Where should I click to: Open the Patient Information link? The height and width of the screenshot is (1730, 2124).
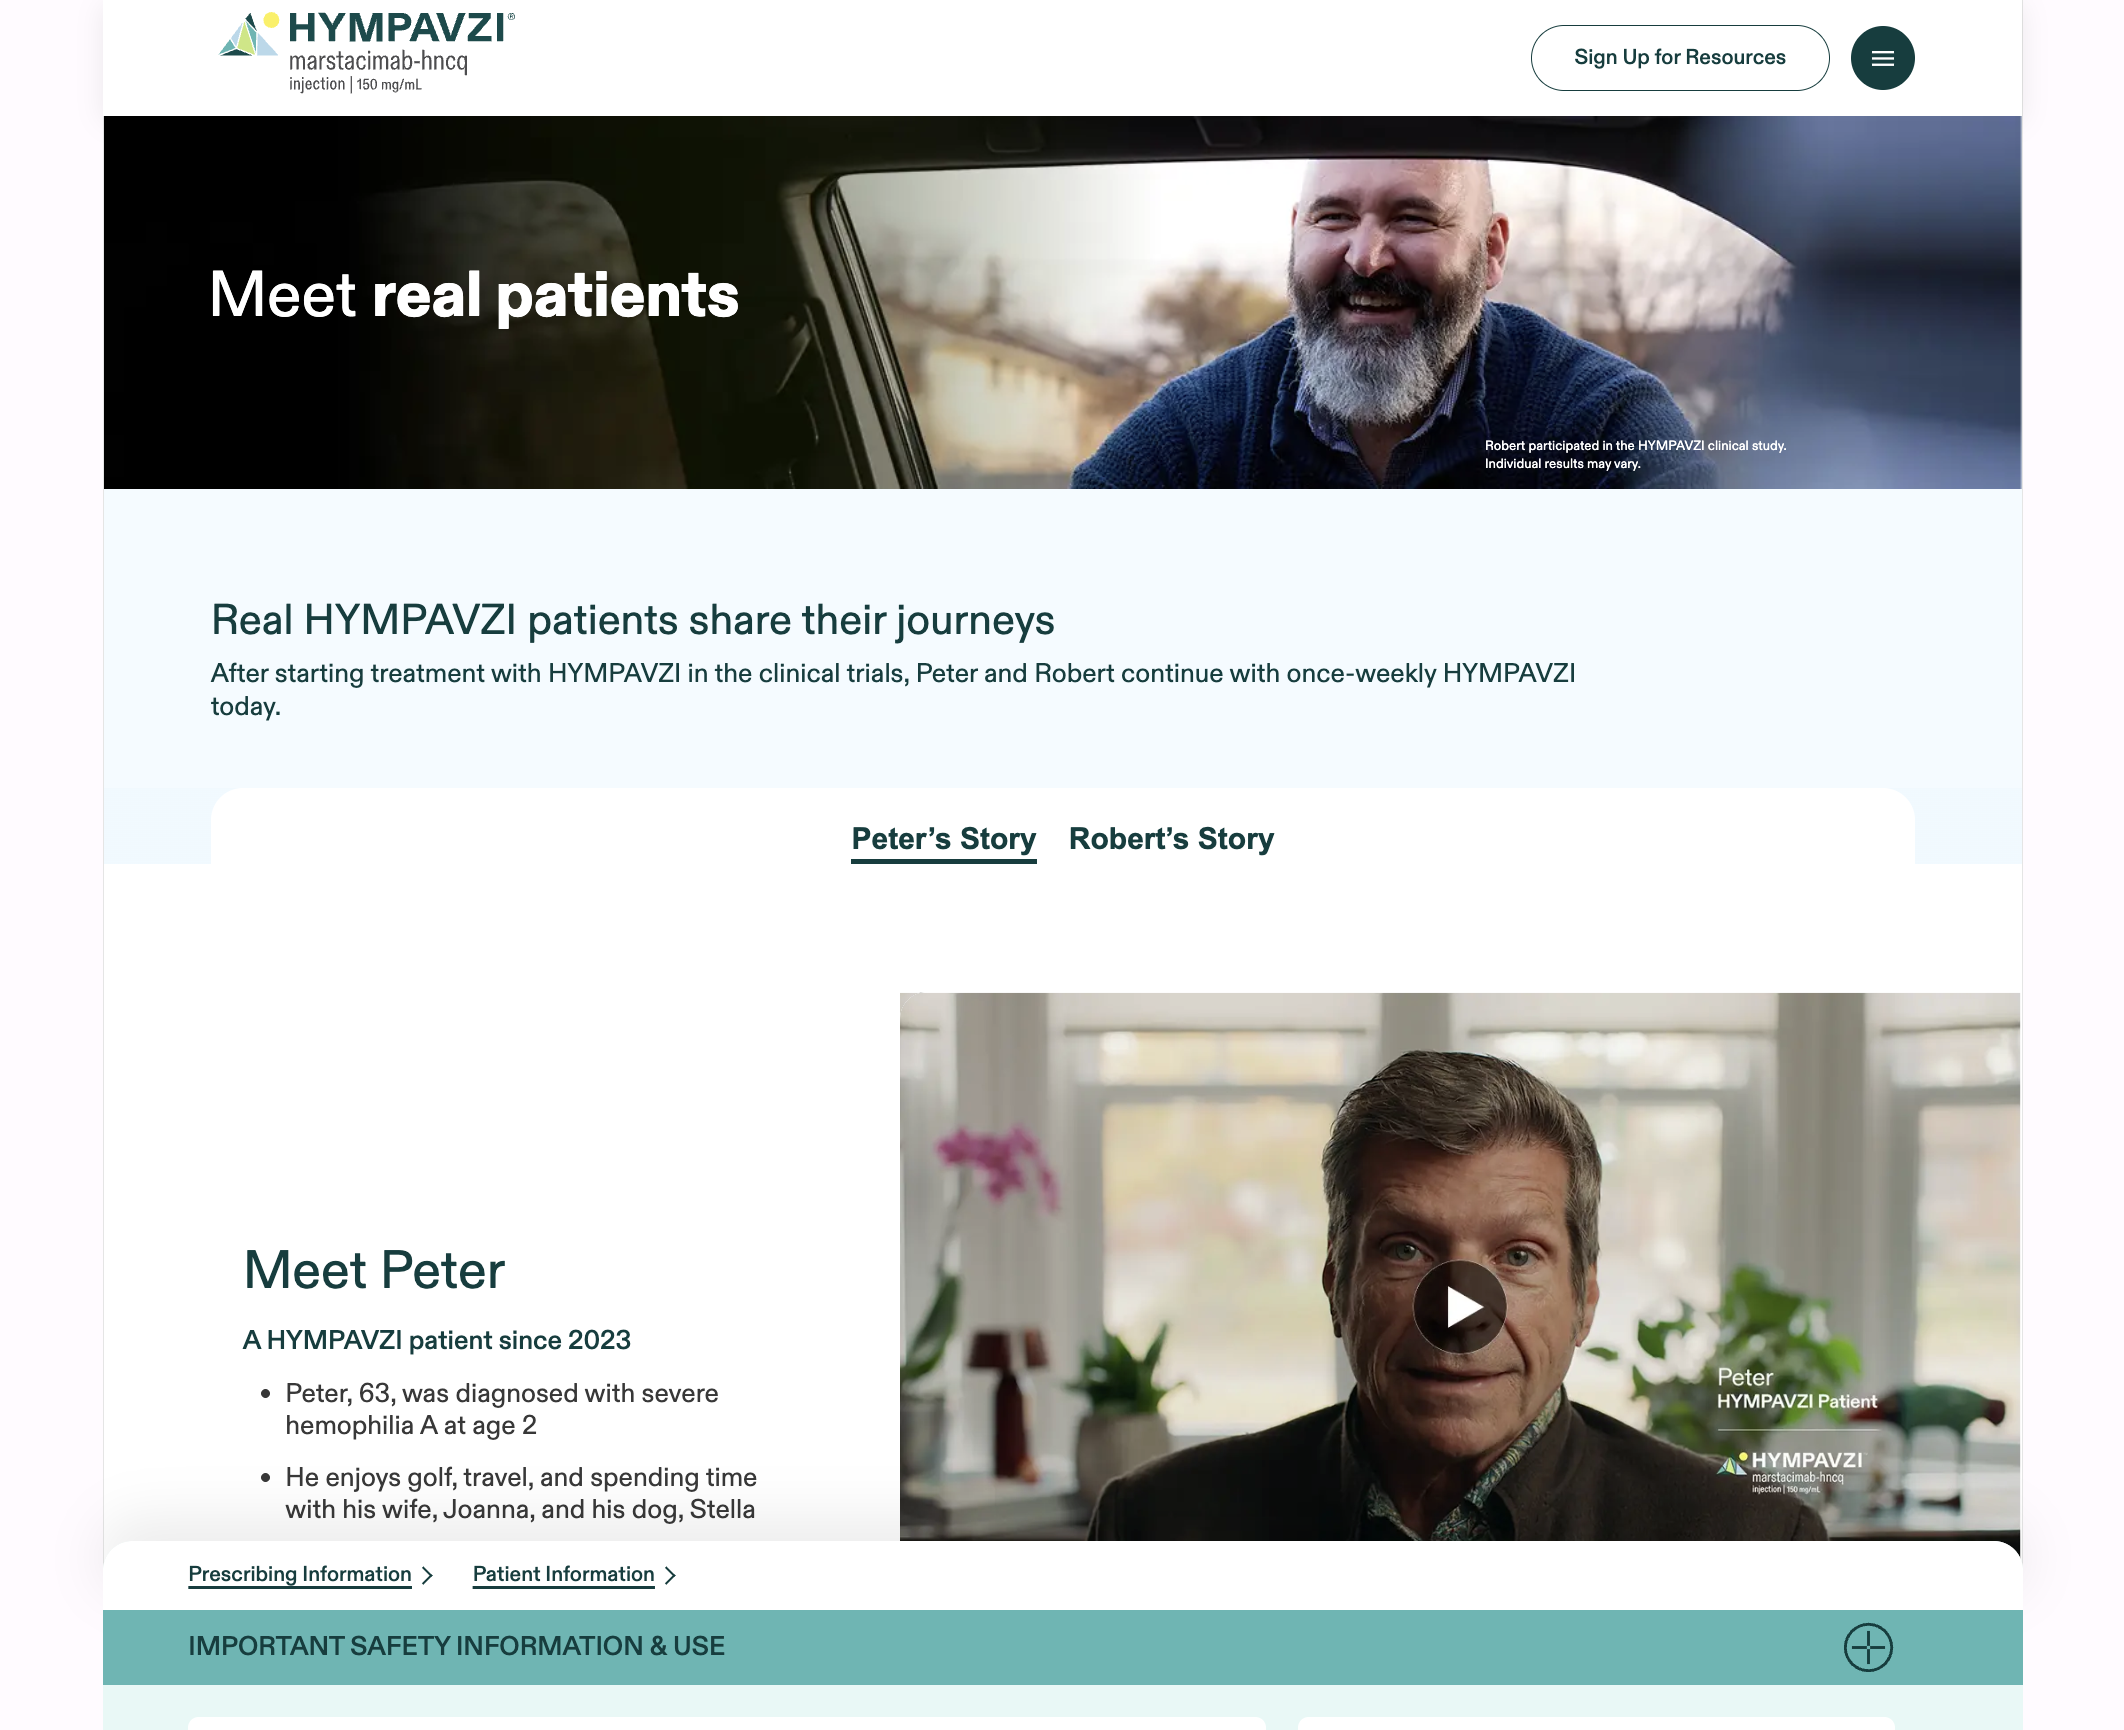[x=563, y=1574]
